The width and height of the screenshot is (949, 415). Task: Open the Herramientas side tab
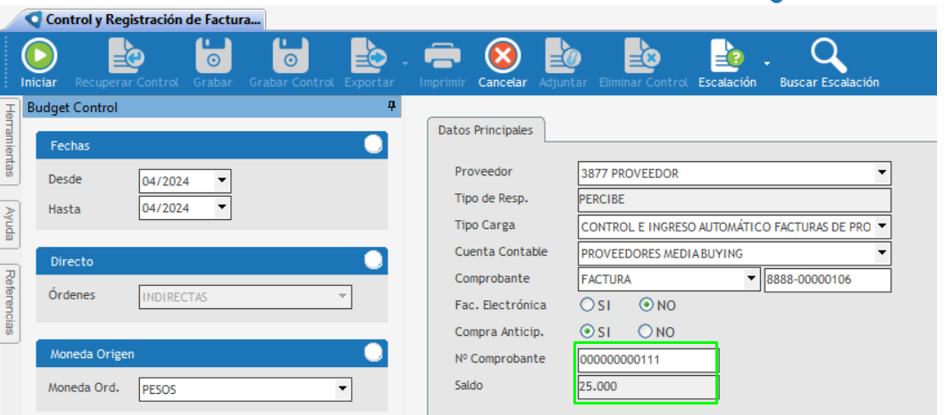[x=10, y=140]
